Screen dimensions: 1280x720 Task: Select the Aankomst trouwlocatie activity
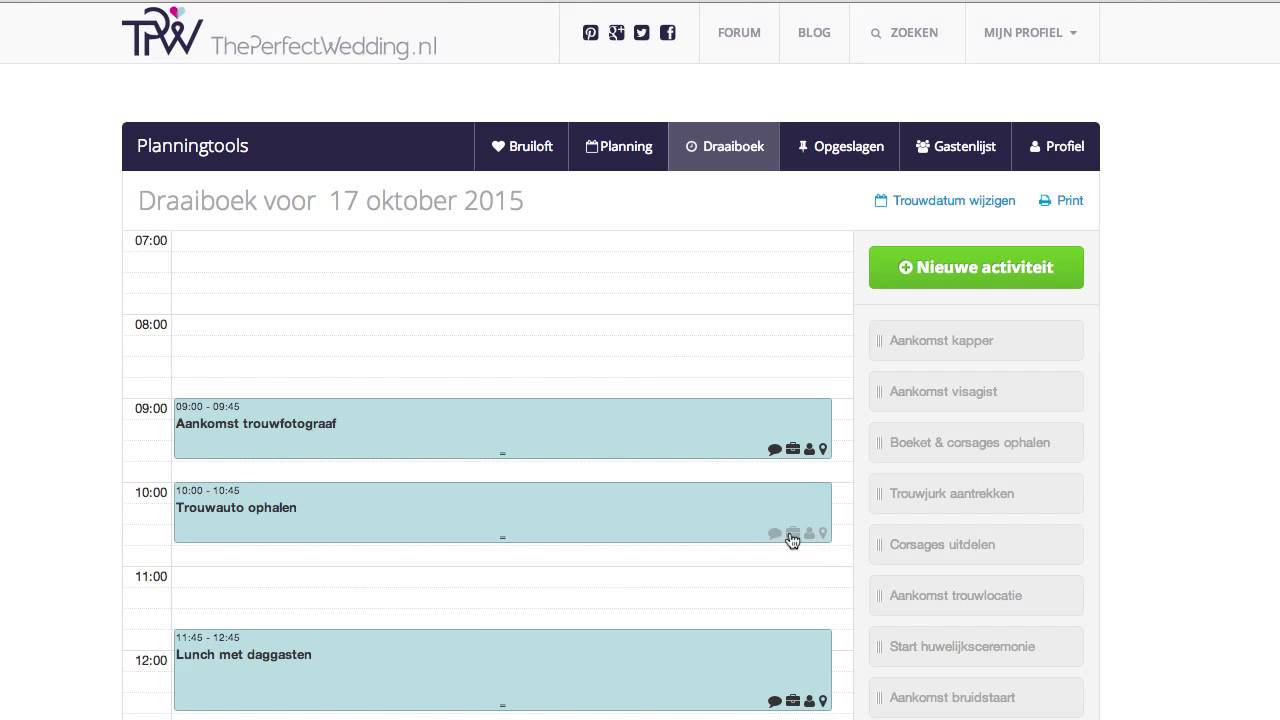click(x=976, y=596)
